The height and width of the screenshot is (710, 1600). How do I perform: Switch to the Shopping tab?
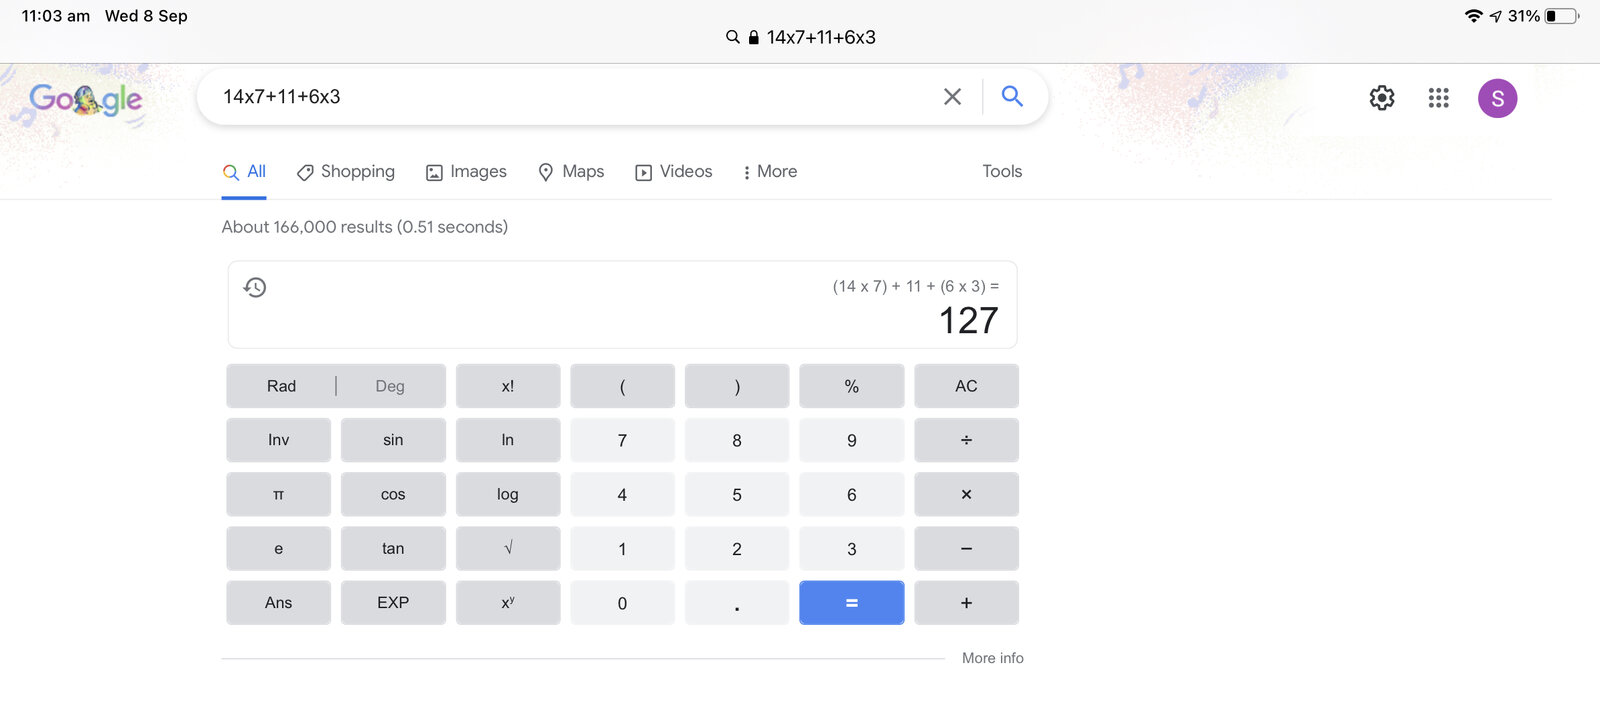346,172
